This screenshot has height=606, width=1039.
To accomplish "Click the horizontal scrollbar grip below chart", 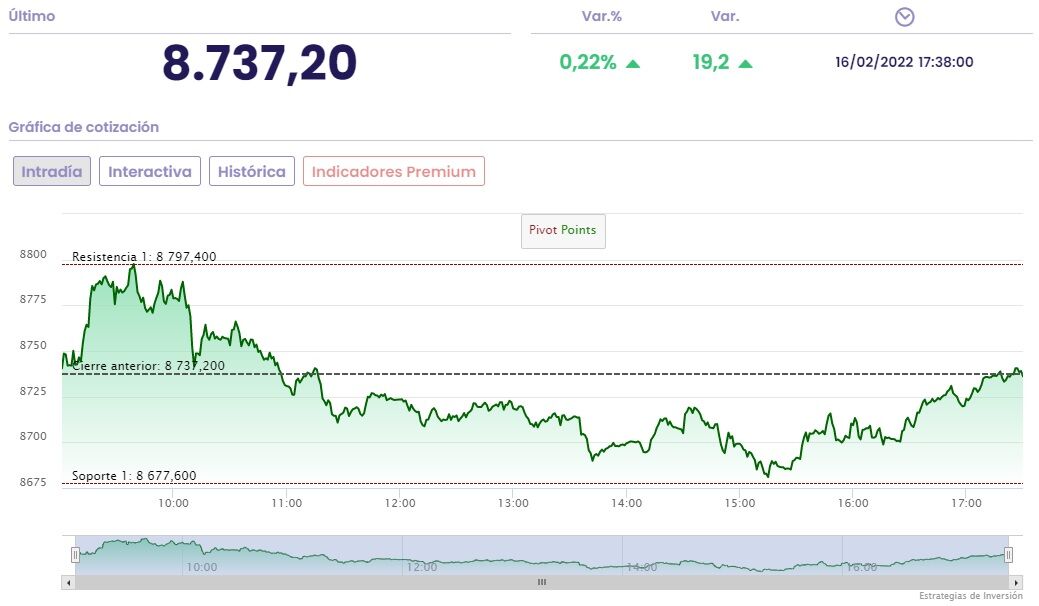I will (x=542, y=582).
